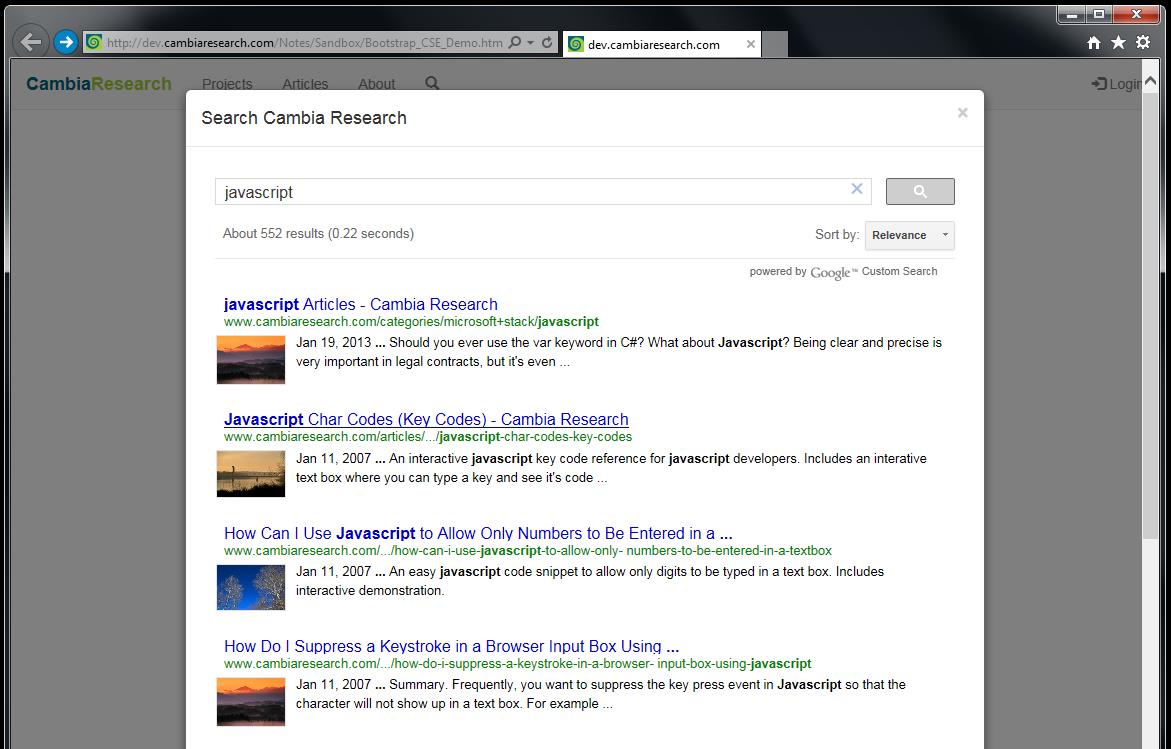This screenshot has height=749, width=1171.
Task: Click the thumbnail for the javascript Articles result
Action: [x=251, y=360]
